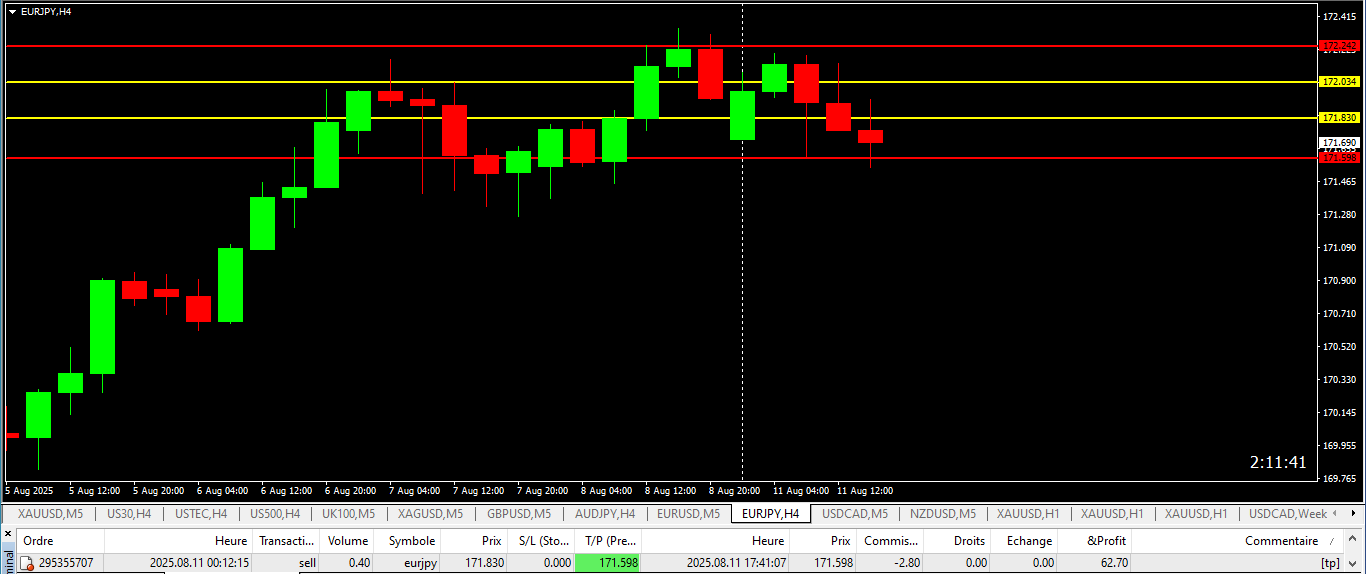Click the green 171.598 take profit cell
The height and width of the screenshot is (574, 1366).
coord(608,563)
